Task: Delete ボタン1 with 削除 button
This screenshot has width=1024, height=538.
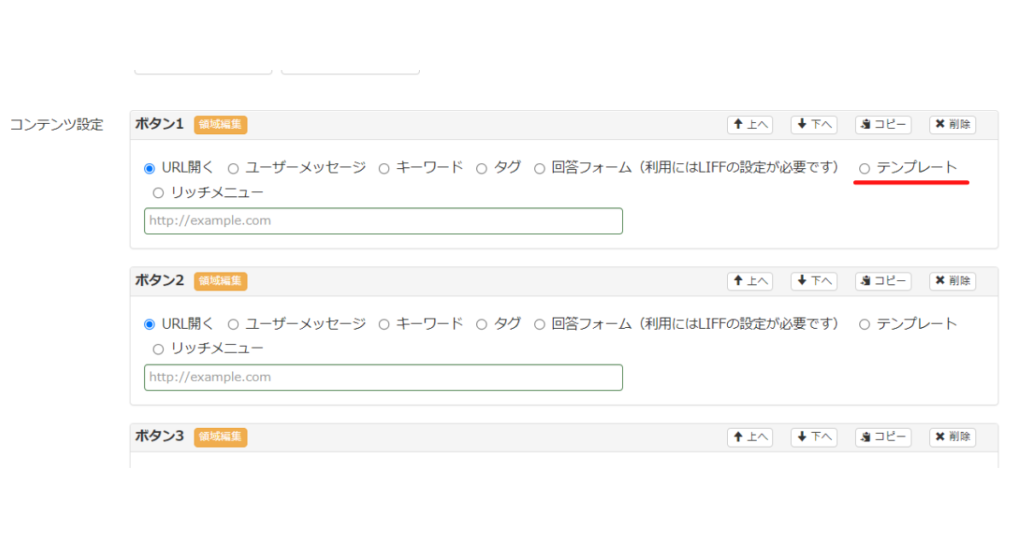Action: pos(952,124)
